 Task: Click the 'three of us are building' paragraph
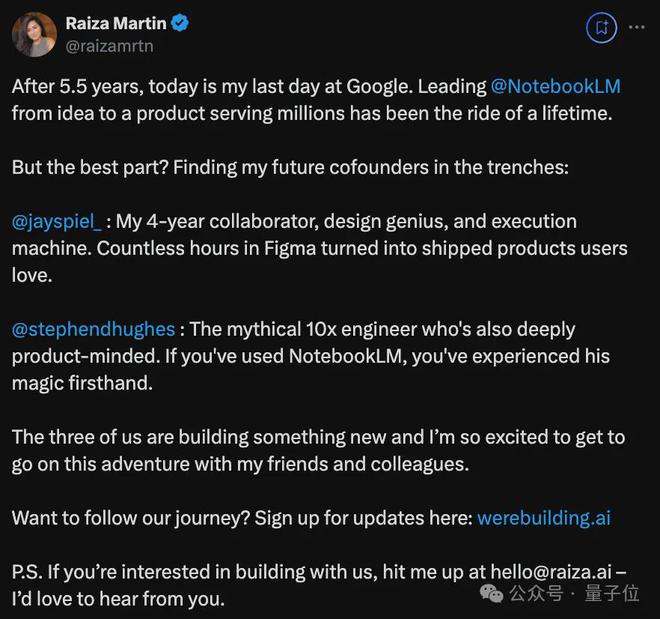tap(318, 437)
